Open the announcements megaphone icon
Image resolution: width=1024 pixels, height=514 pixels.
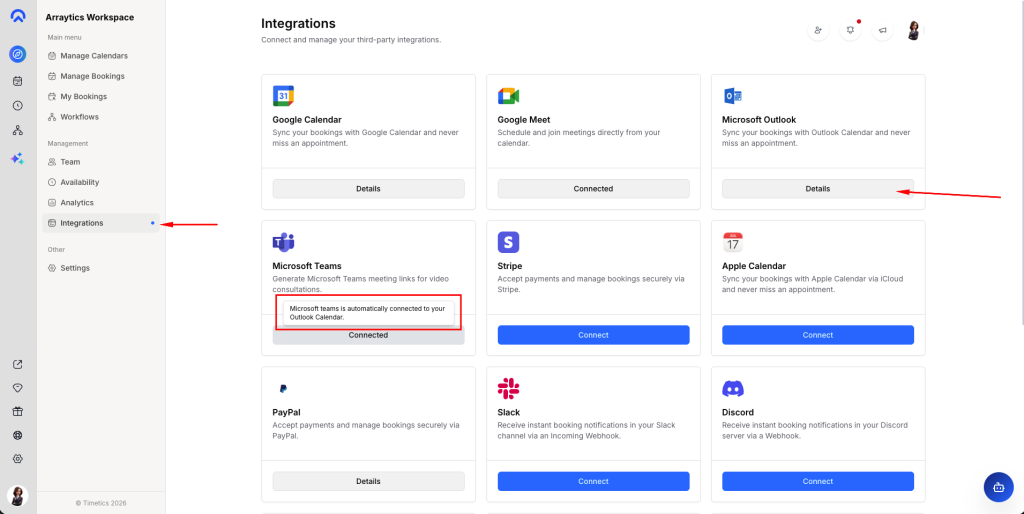coord(882,30)
